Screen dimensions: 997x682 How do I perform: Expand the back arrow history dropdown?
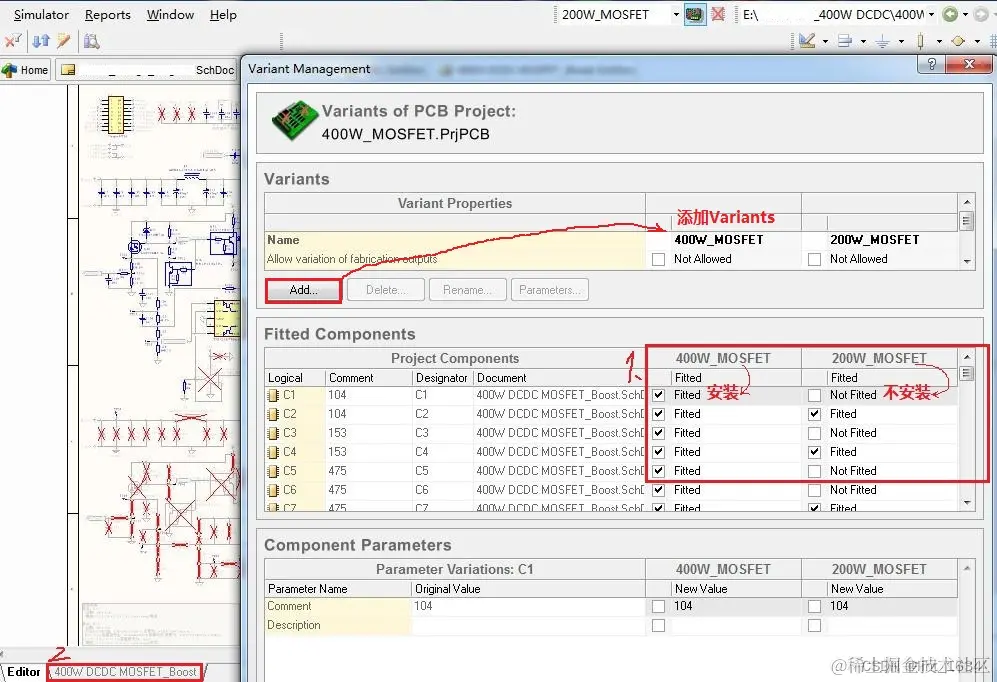click(965, 14)
